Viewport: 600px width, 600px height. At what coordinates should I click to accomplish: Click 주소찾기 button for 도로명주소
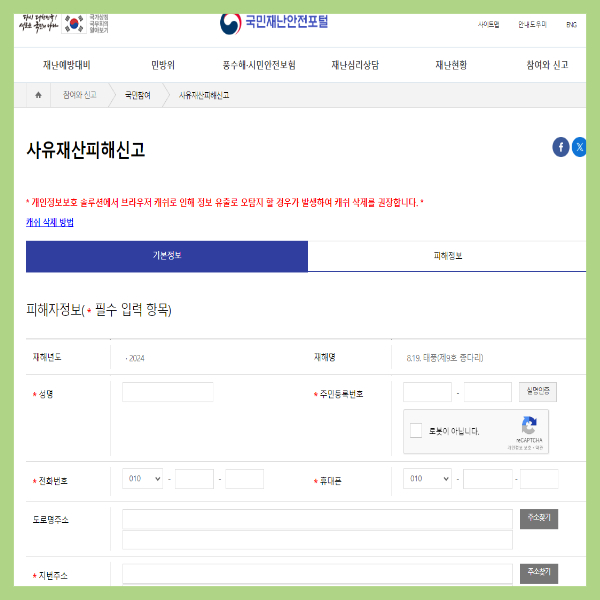(539, 518)
